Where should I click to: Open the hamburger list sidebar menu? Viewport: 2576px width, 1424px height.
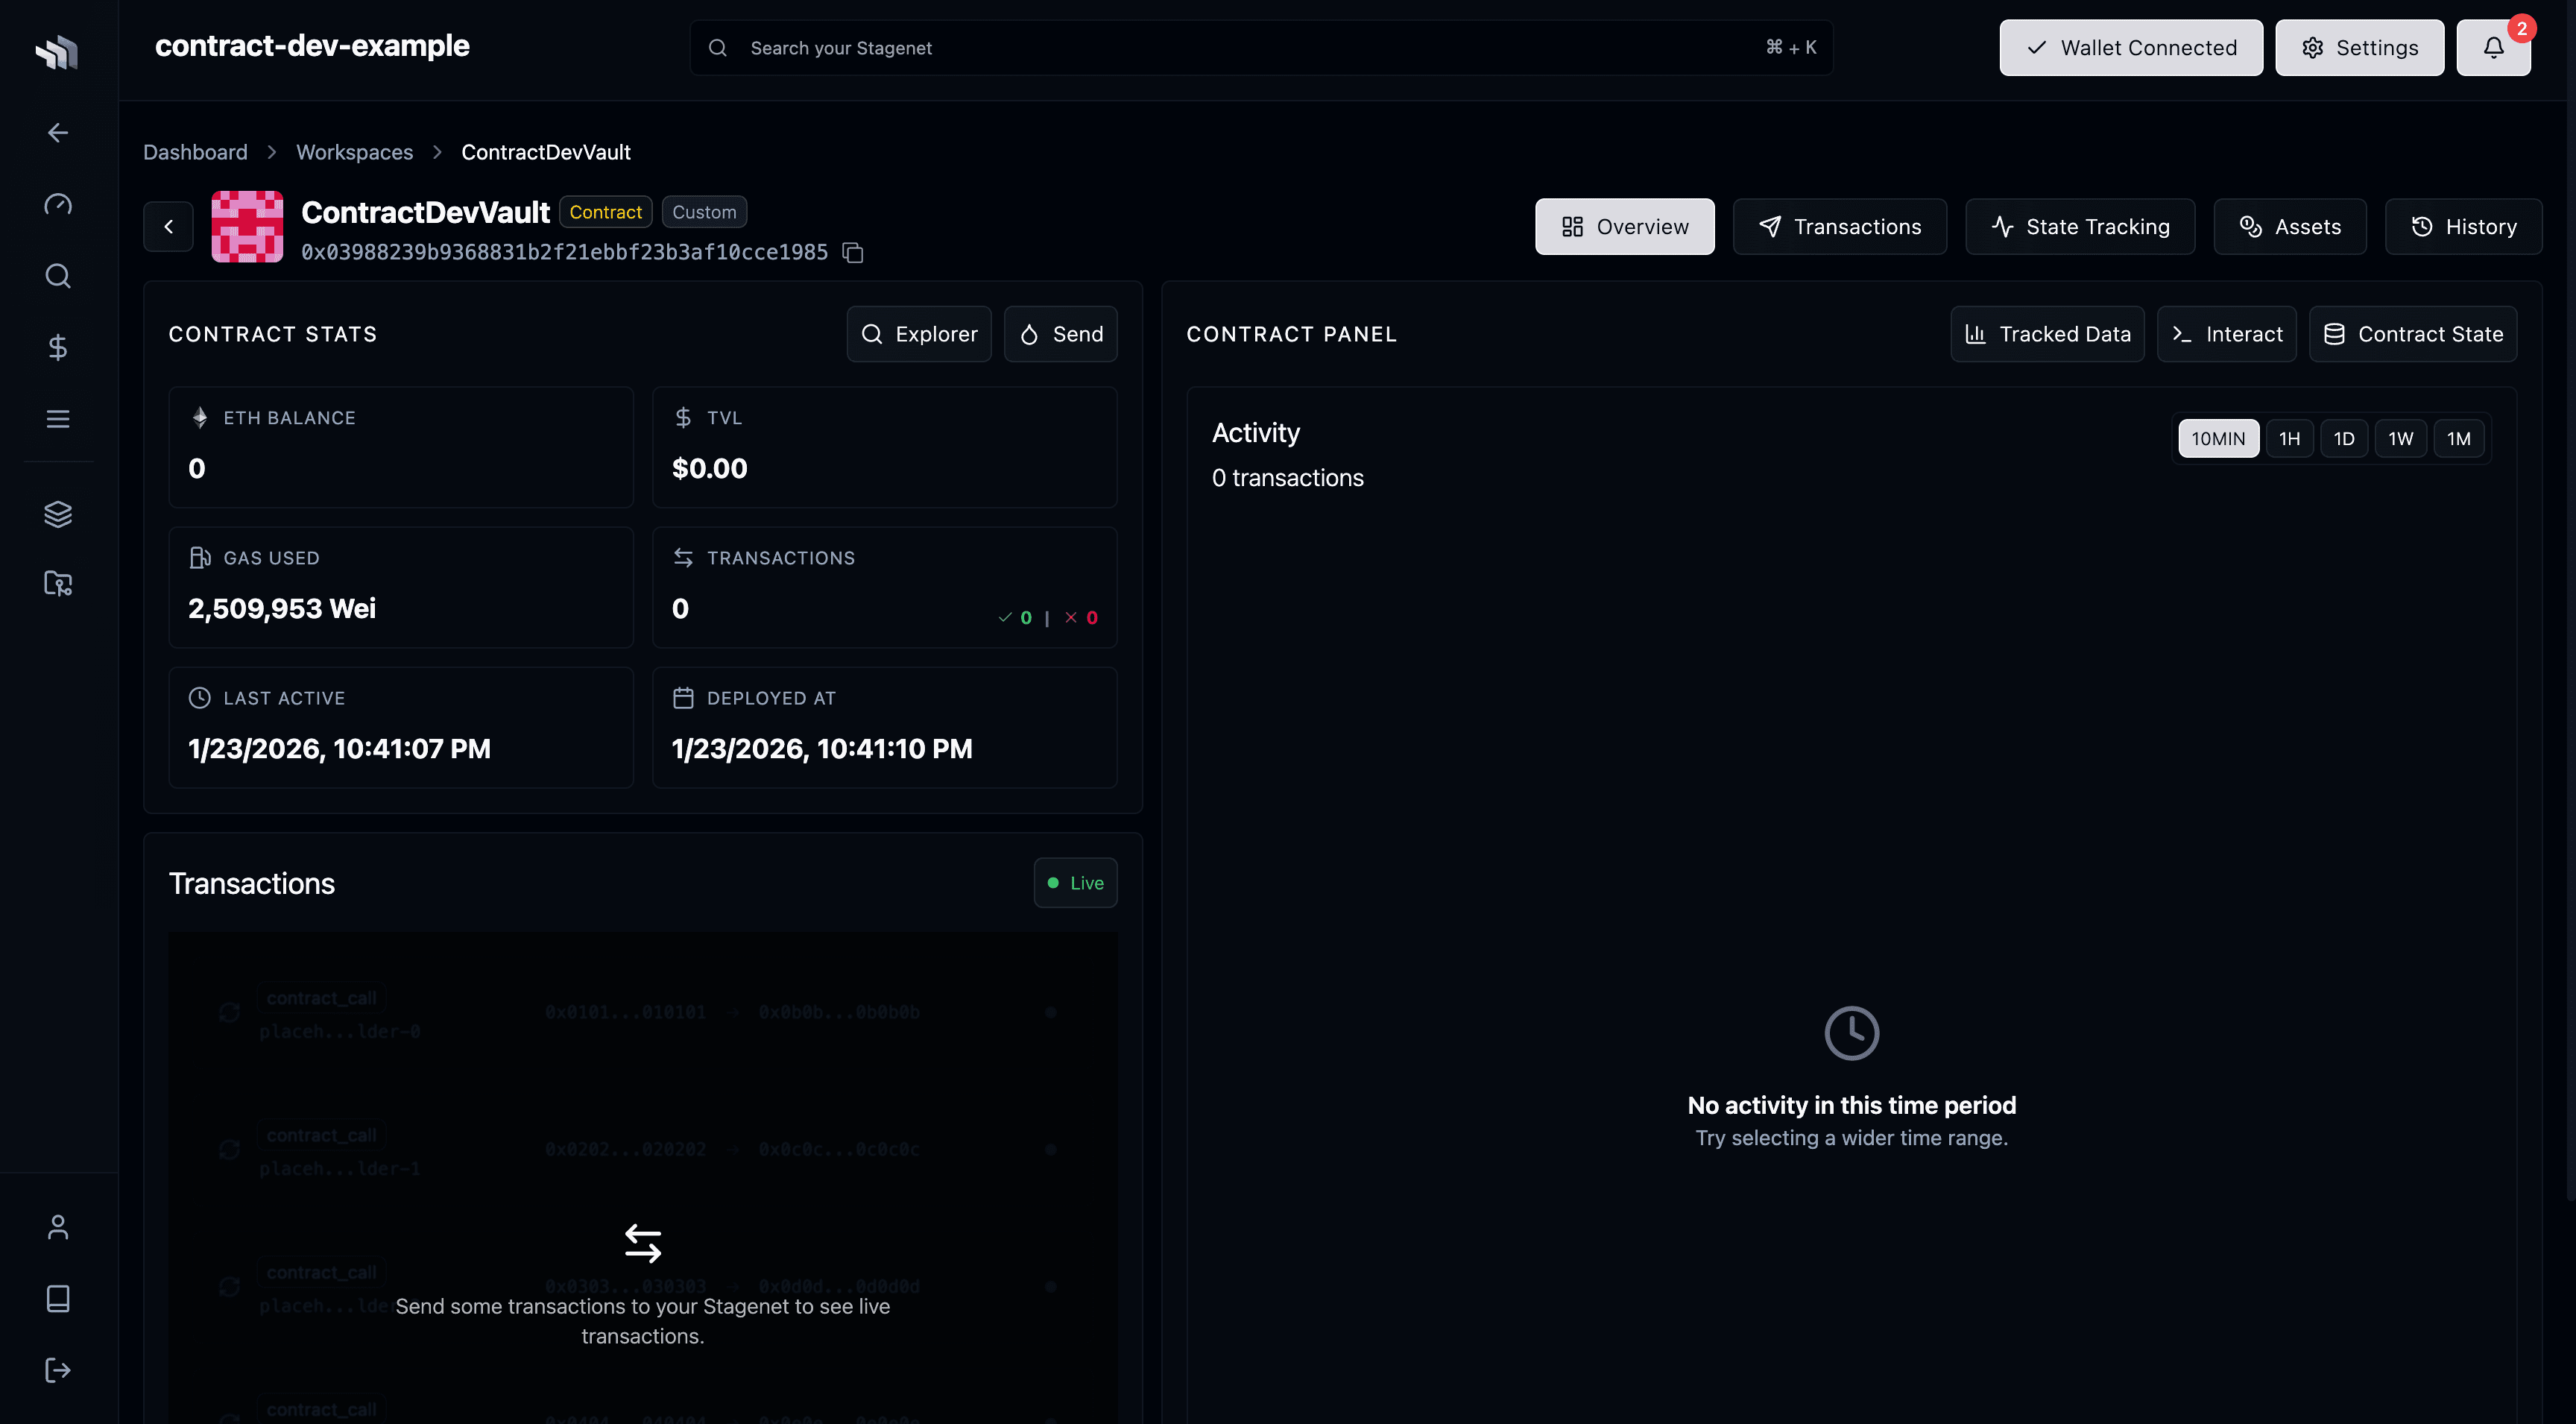coord(58,419)
